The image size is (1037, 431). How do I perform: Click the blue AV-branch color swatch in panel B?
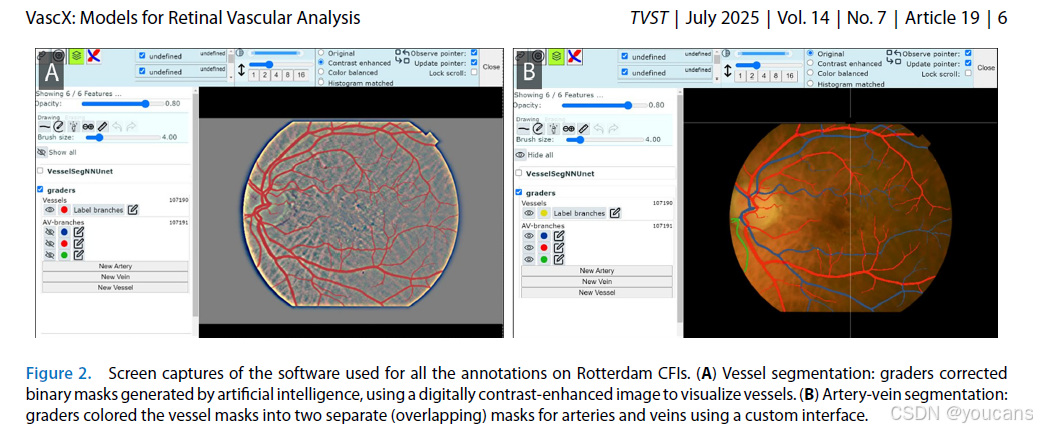pyautogui.click(x=544, y=236)
